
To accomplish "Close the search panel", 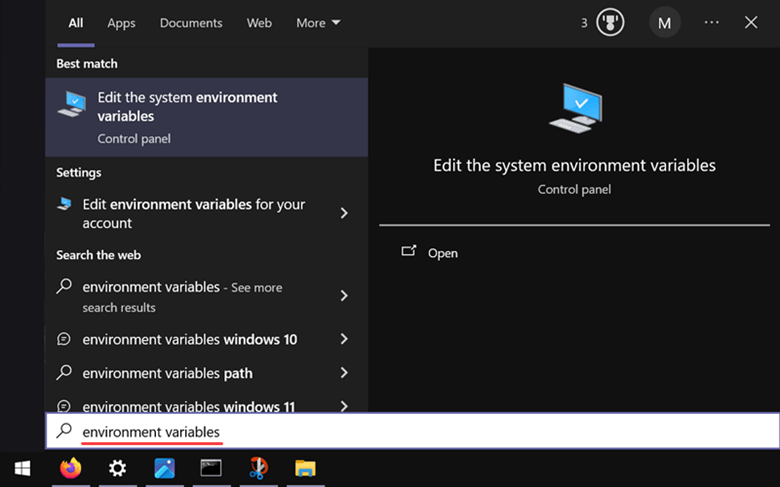I will (x=751, y=22).
